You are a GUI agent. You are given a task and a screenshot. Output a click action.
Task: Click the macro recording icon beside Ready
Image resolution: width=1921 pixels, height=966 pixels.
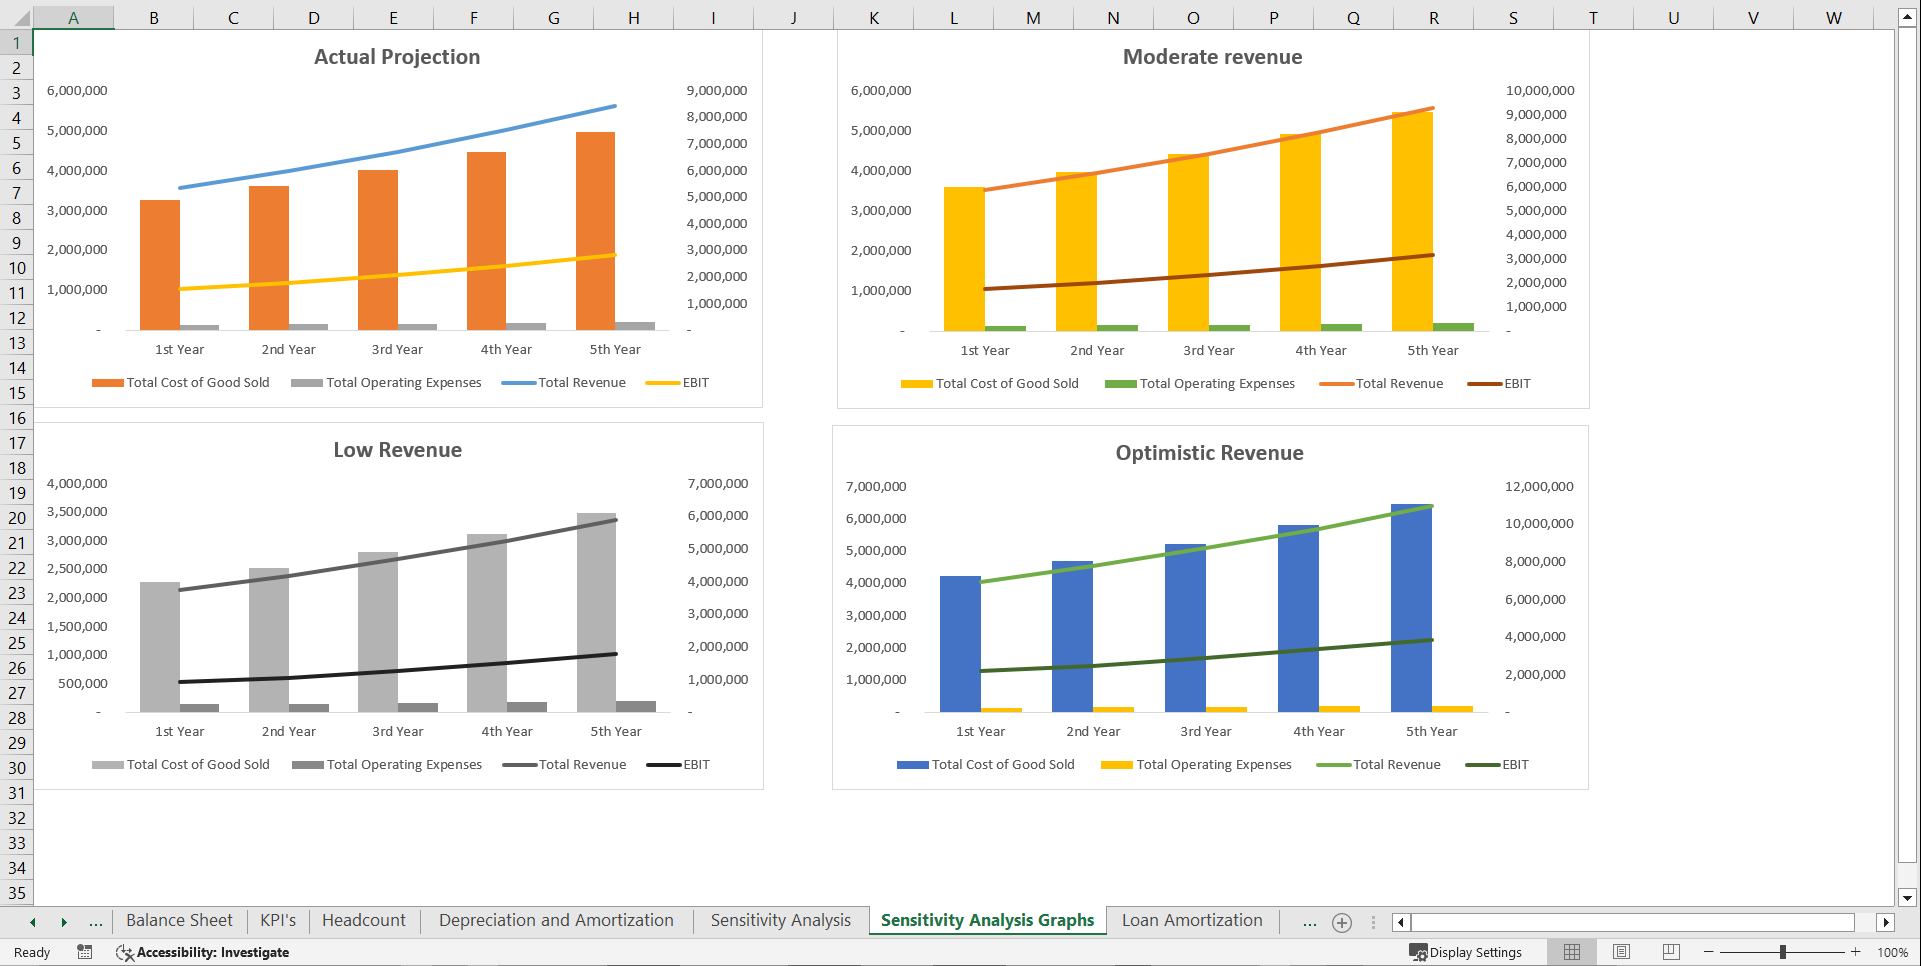[85, 952]
